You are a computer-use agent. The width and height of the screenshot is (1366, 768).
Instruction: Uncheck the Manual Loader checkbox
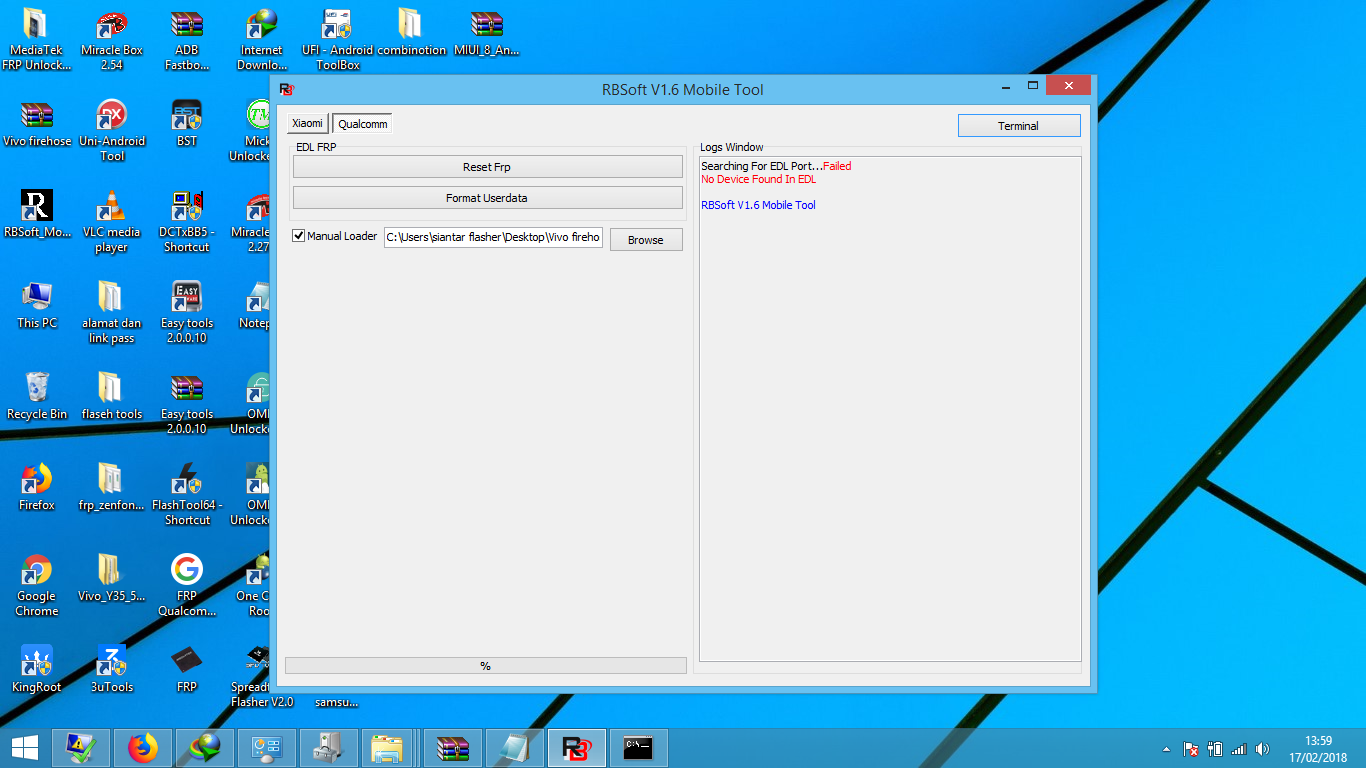coord(298,235)
